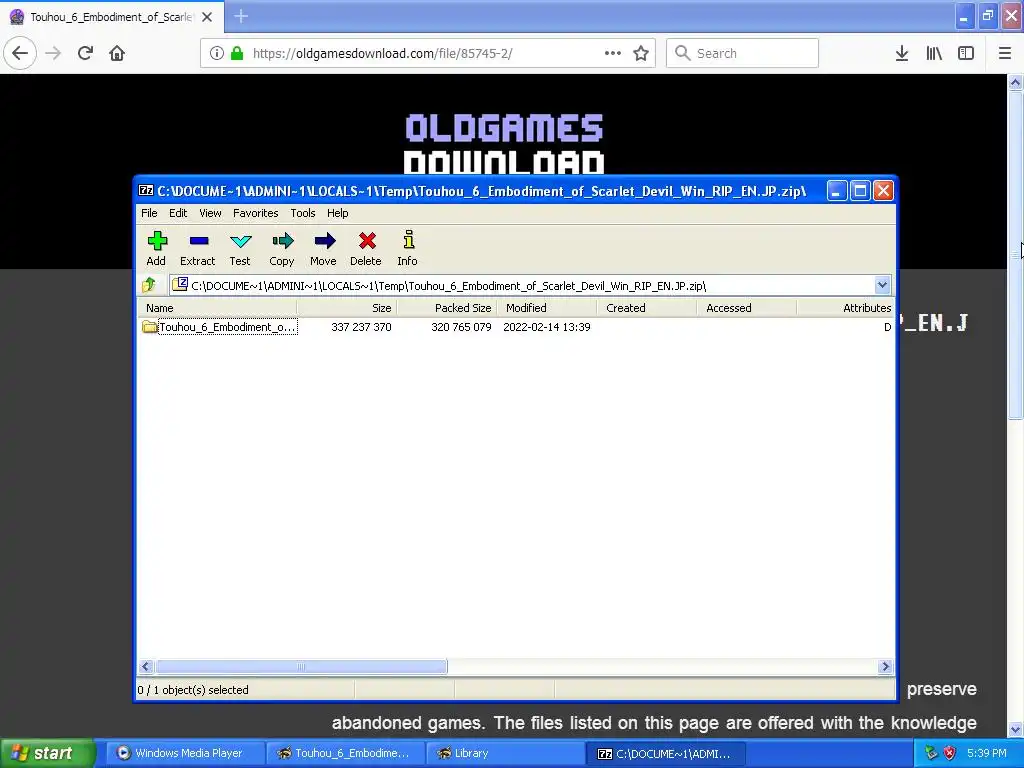
Task: Open the Tools menu in 7-Zip
Action: pyautogui.click(x=303, y=213)
